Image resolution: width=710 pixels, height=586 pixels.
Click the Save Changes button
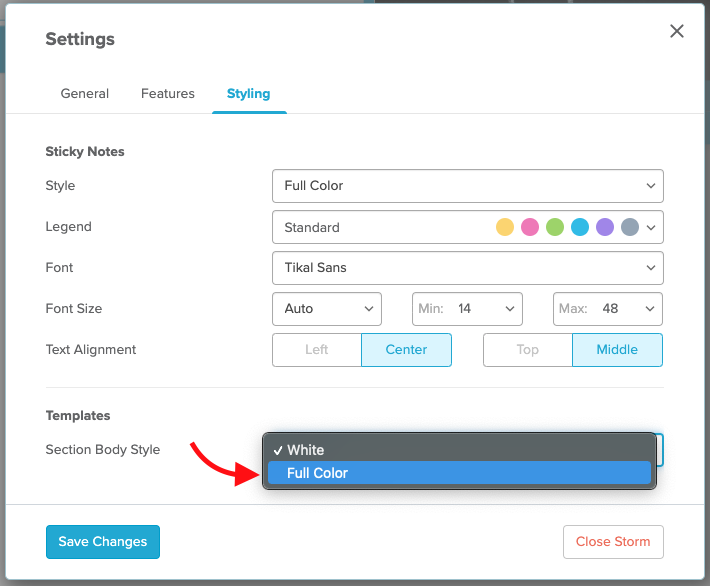103,542
